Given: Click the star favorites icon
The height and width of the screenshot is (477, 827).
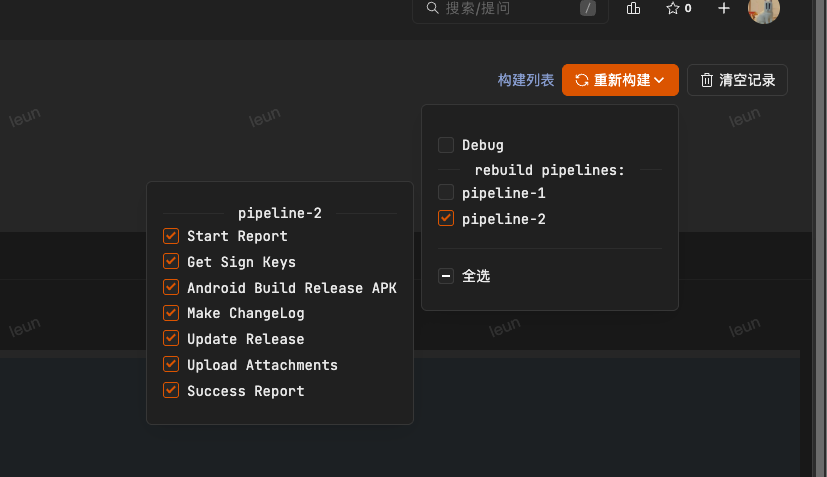Looking at the screenshot, I should coord(673,8).
